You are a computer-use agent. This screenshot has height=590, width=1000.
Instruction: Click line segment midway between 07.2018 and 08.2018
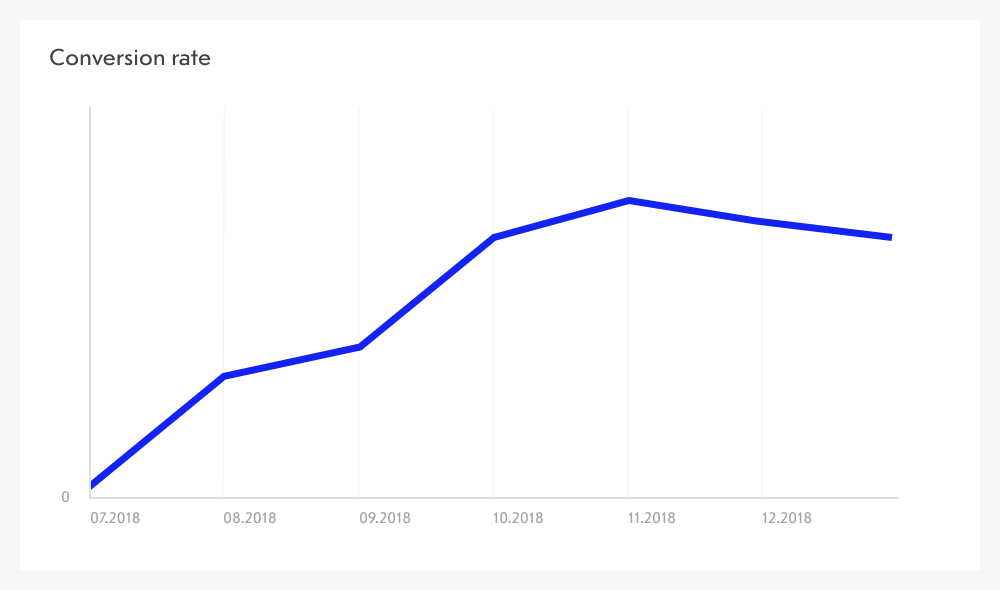(158, 431)
